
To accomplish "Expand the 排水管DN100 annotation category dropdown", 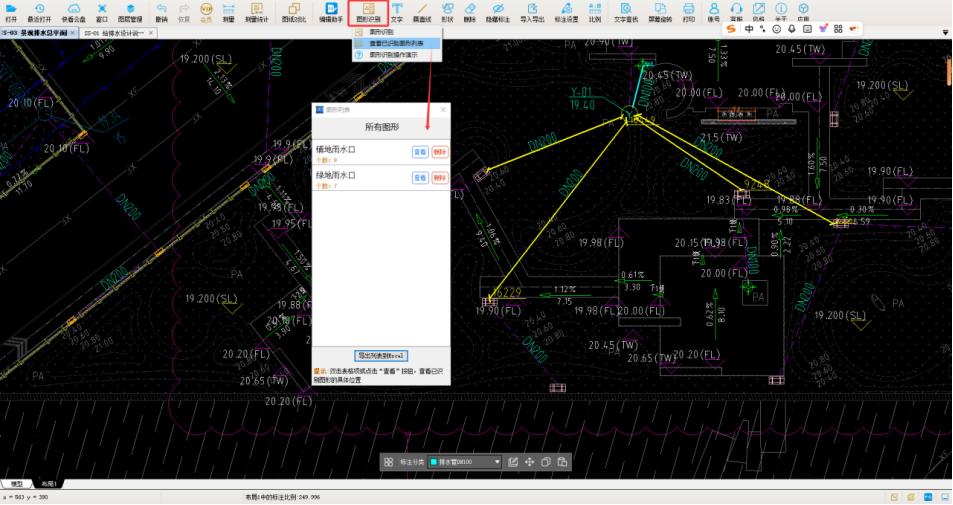I will [497, 462].
